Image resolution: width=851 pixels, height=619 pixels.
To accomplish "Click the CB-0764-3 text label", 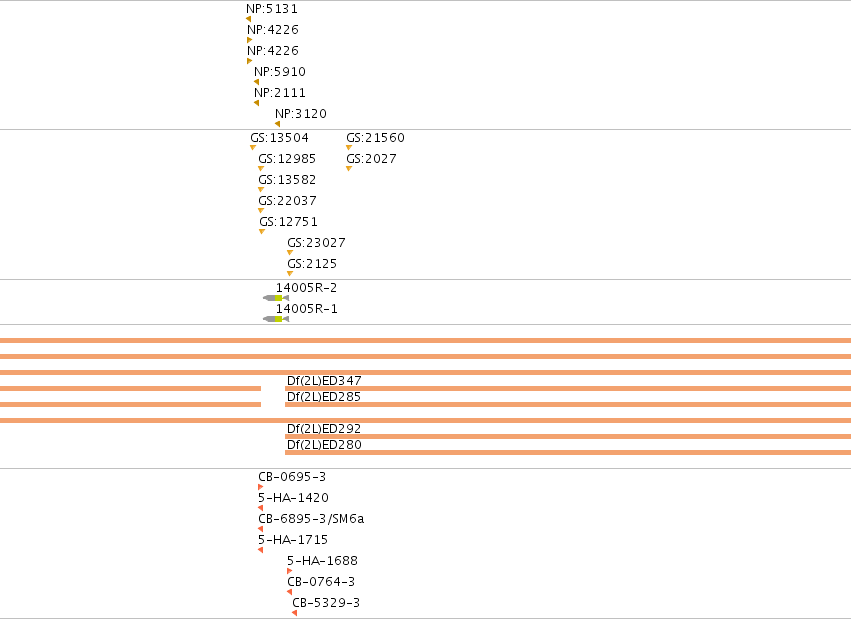I will pyautogui.click(x=321, y=582).
